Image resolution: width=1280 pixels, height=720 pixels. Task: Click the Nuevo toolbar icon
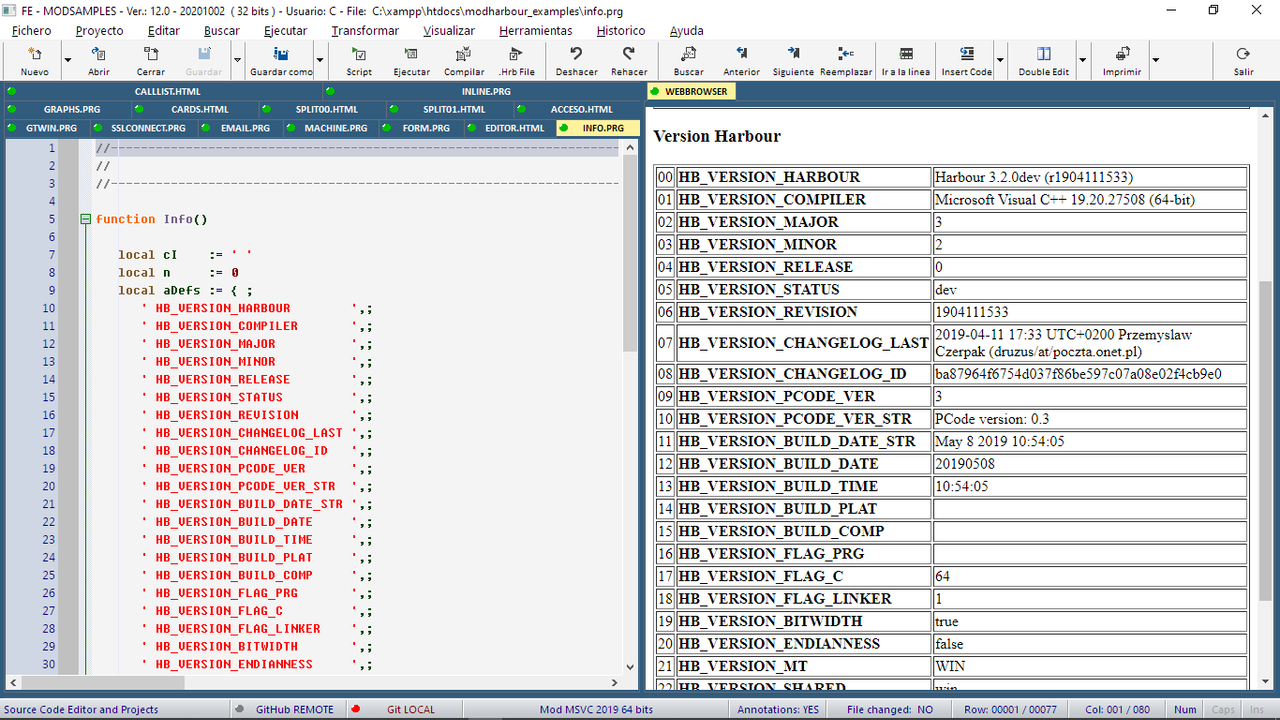point(34,60)
